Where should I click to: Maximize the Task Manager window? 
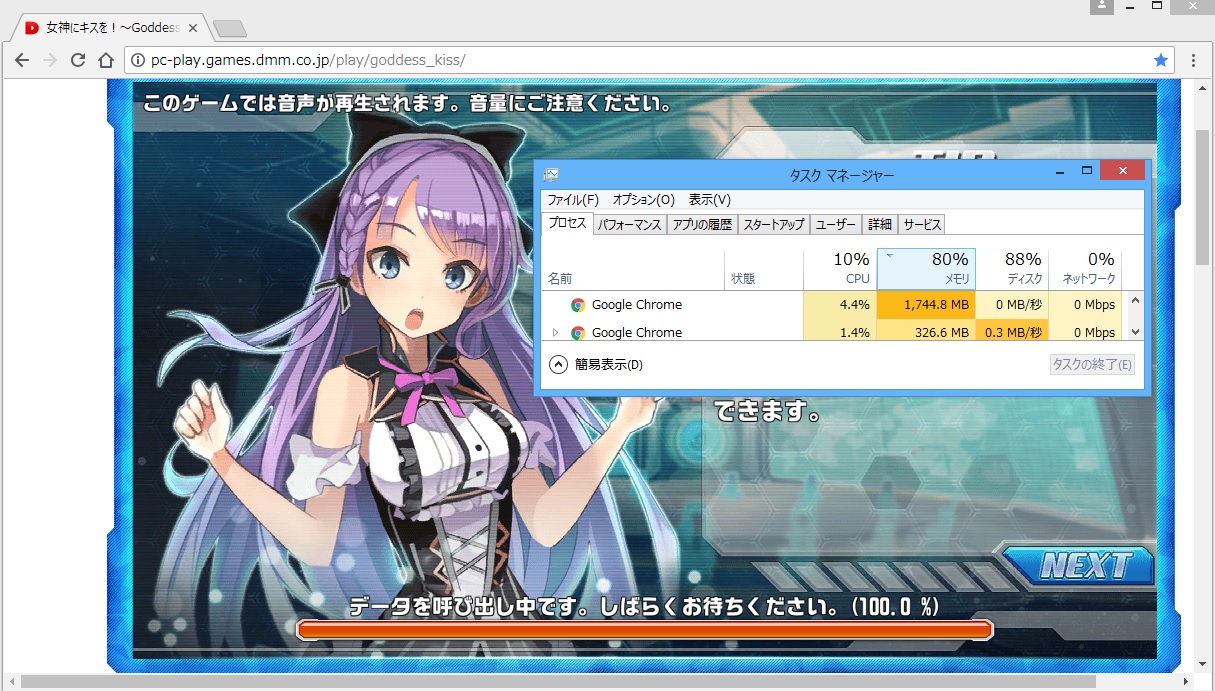point(1087,171)
